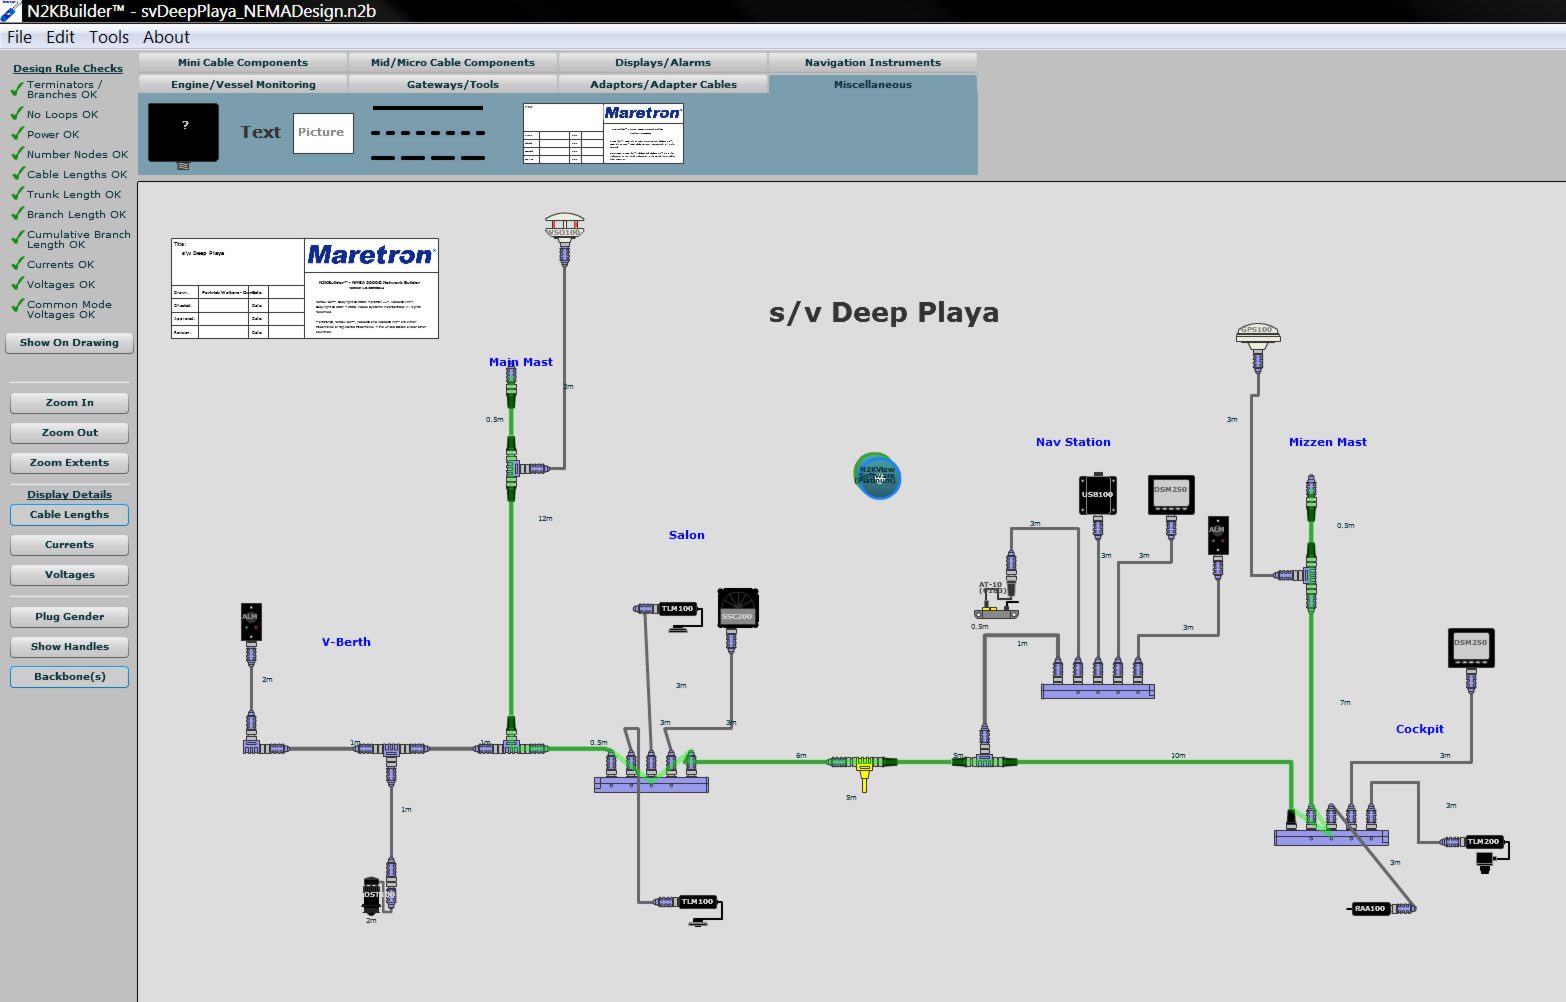1566x1002 pixels.
Task: Click the Cockpit multiport box
Action: [1331, 838]
